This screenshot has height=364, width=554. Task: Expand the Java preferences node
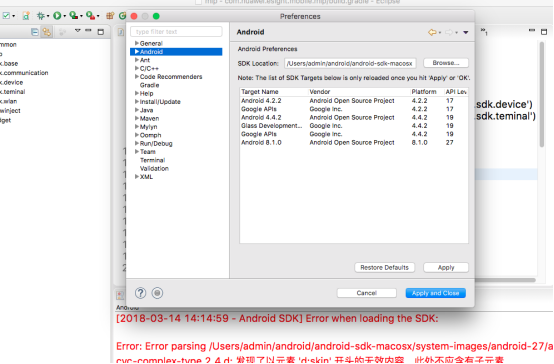(x=137, y=110)
